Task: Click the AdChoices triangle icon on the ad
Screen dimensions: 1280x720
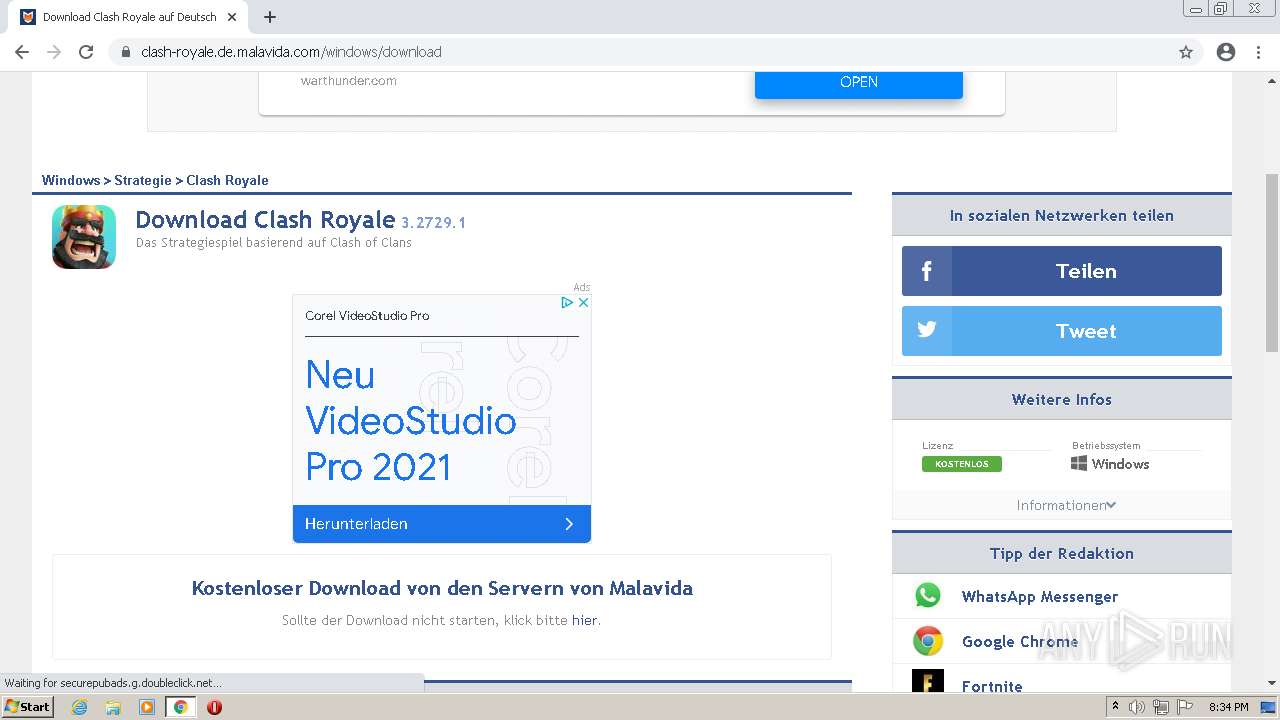Action: [567, 302]
